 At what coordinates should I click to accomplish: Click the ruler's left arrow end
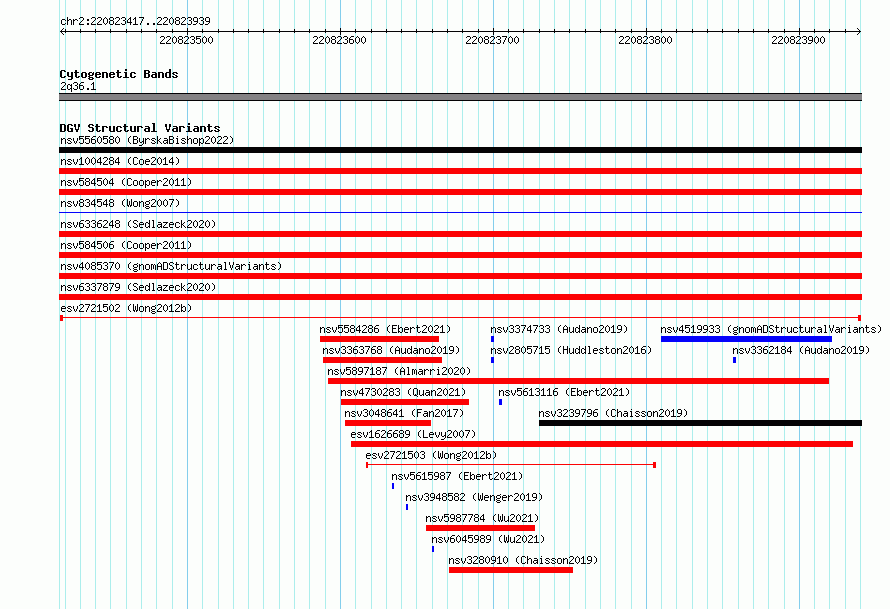pyautogui.click(x=62, y=32)
